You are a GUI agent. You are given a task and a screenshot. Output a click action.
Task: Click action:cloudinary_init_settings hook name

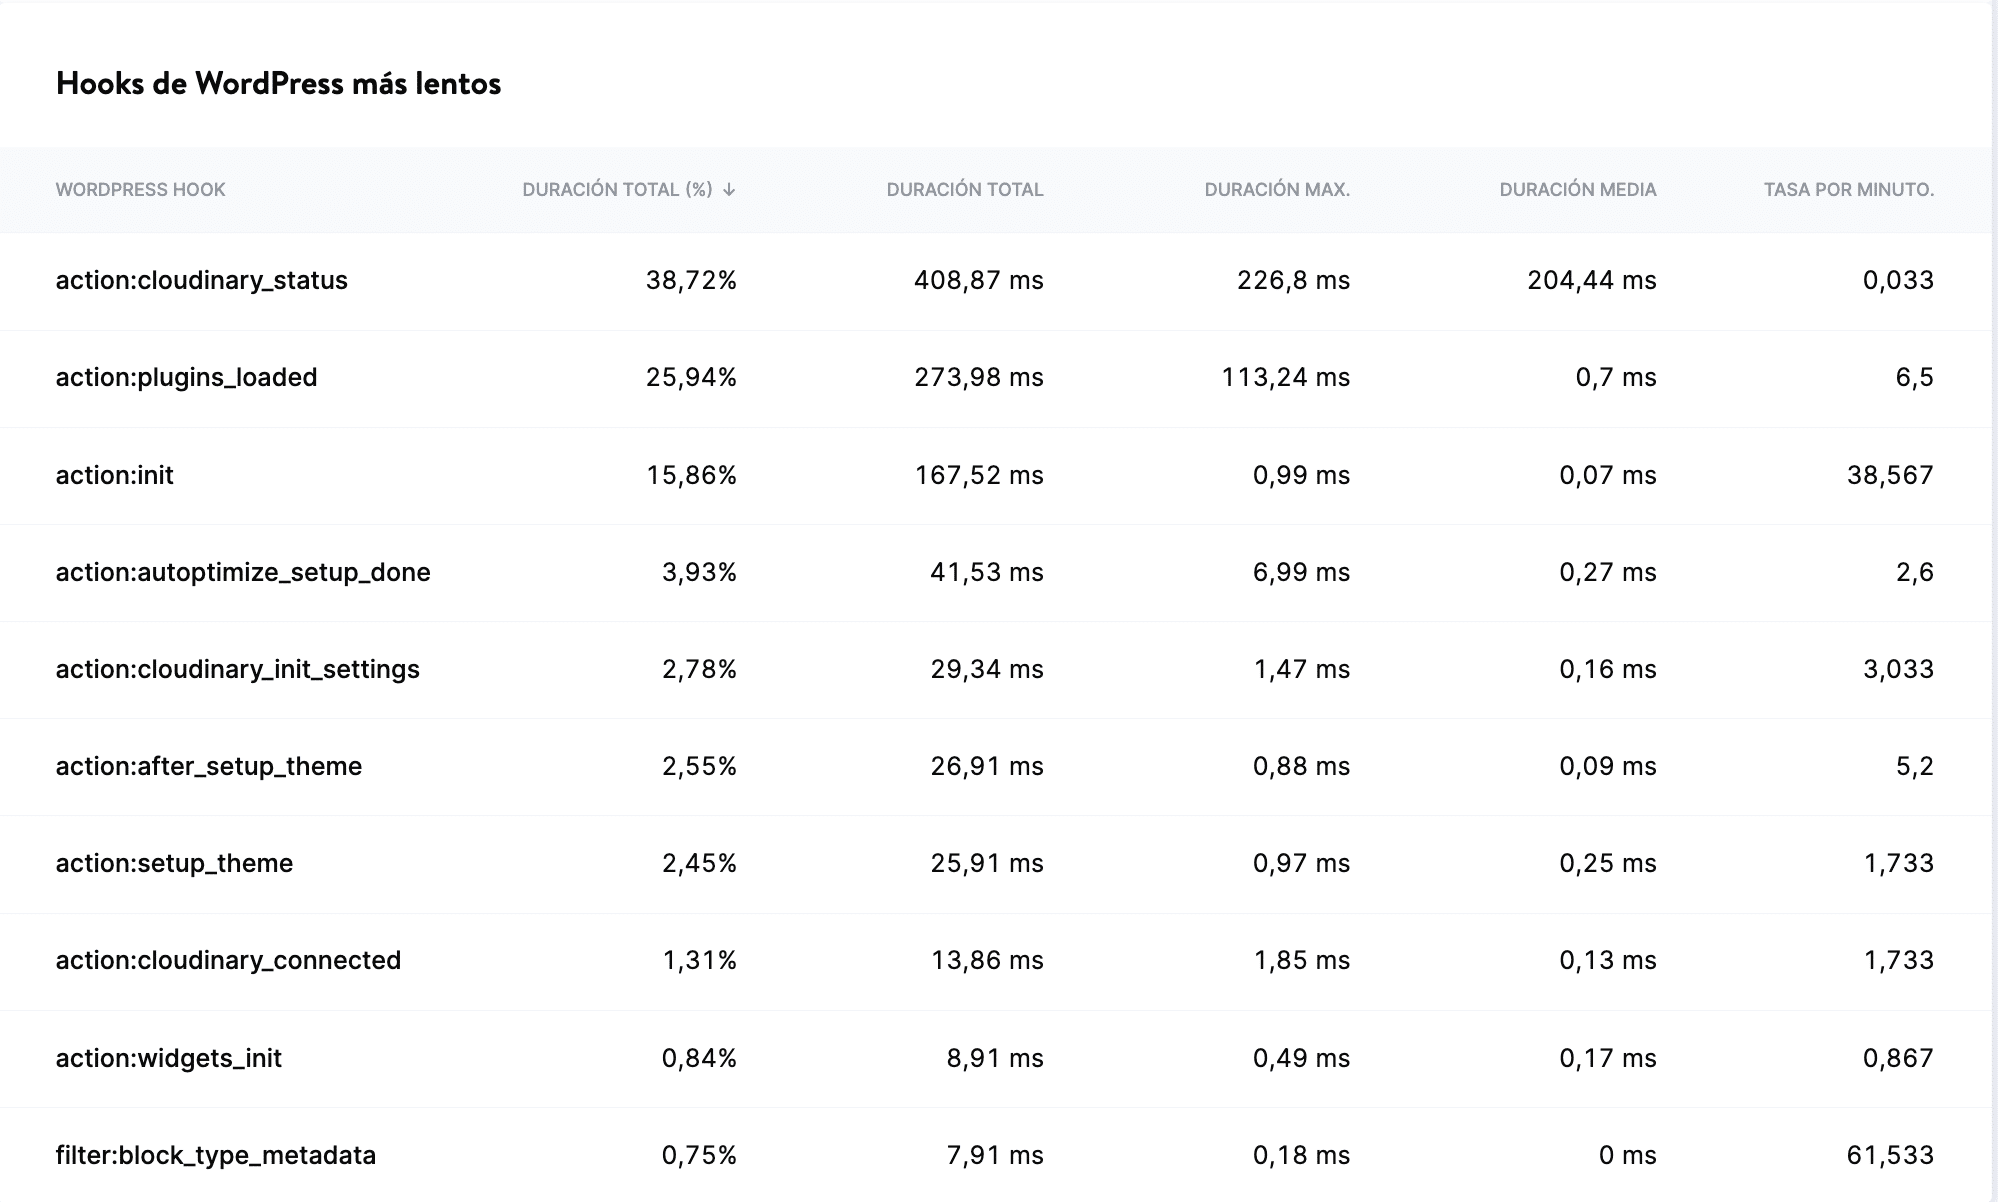click(237, 669)
